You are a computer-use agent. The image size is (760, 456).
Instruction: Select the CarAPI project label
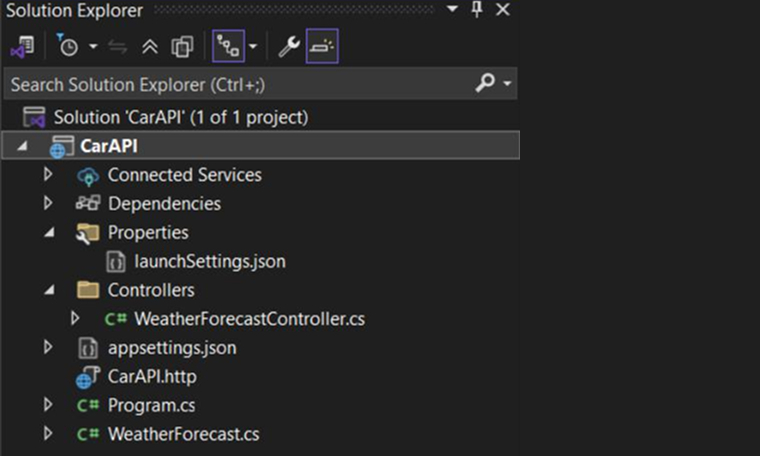click(x=109, y=146)
